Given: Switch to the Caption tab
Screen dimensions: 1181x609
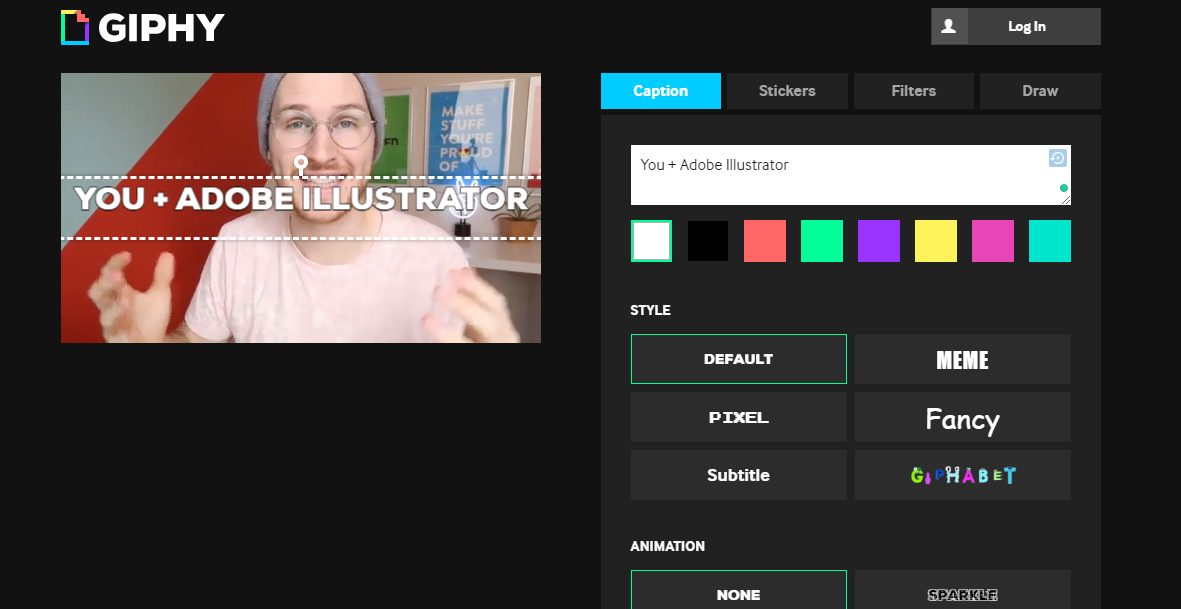Looking at the screenshot, I should [661, 91].
